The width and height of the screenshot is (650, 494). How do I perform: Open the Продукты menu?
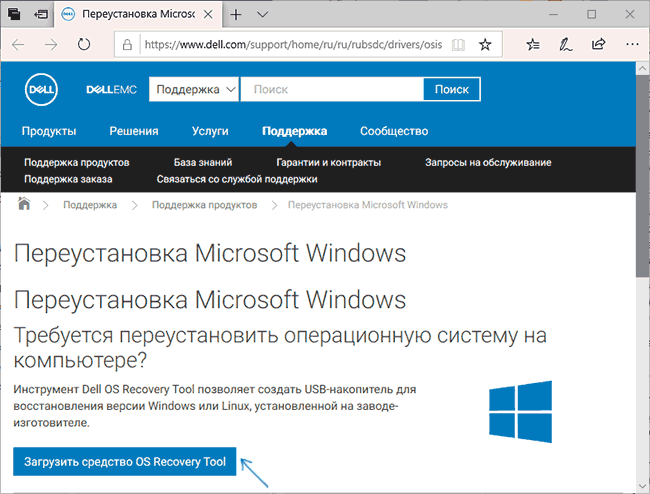coord(49,131)
